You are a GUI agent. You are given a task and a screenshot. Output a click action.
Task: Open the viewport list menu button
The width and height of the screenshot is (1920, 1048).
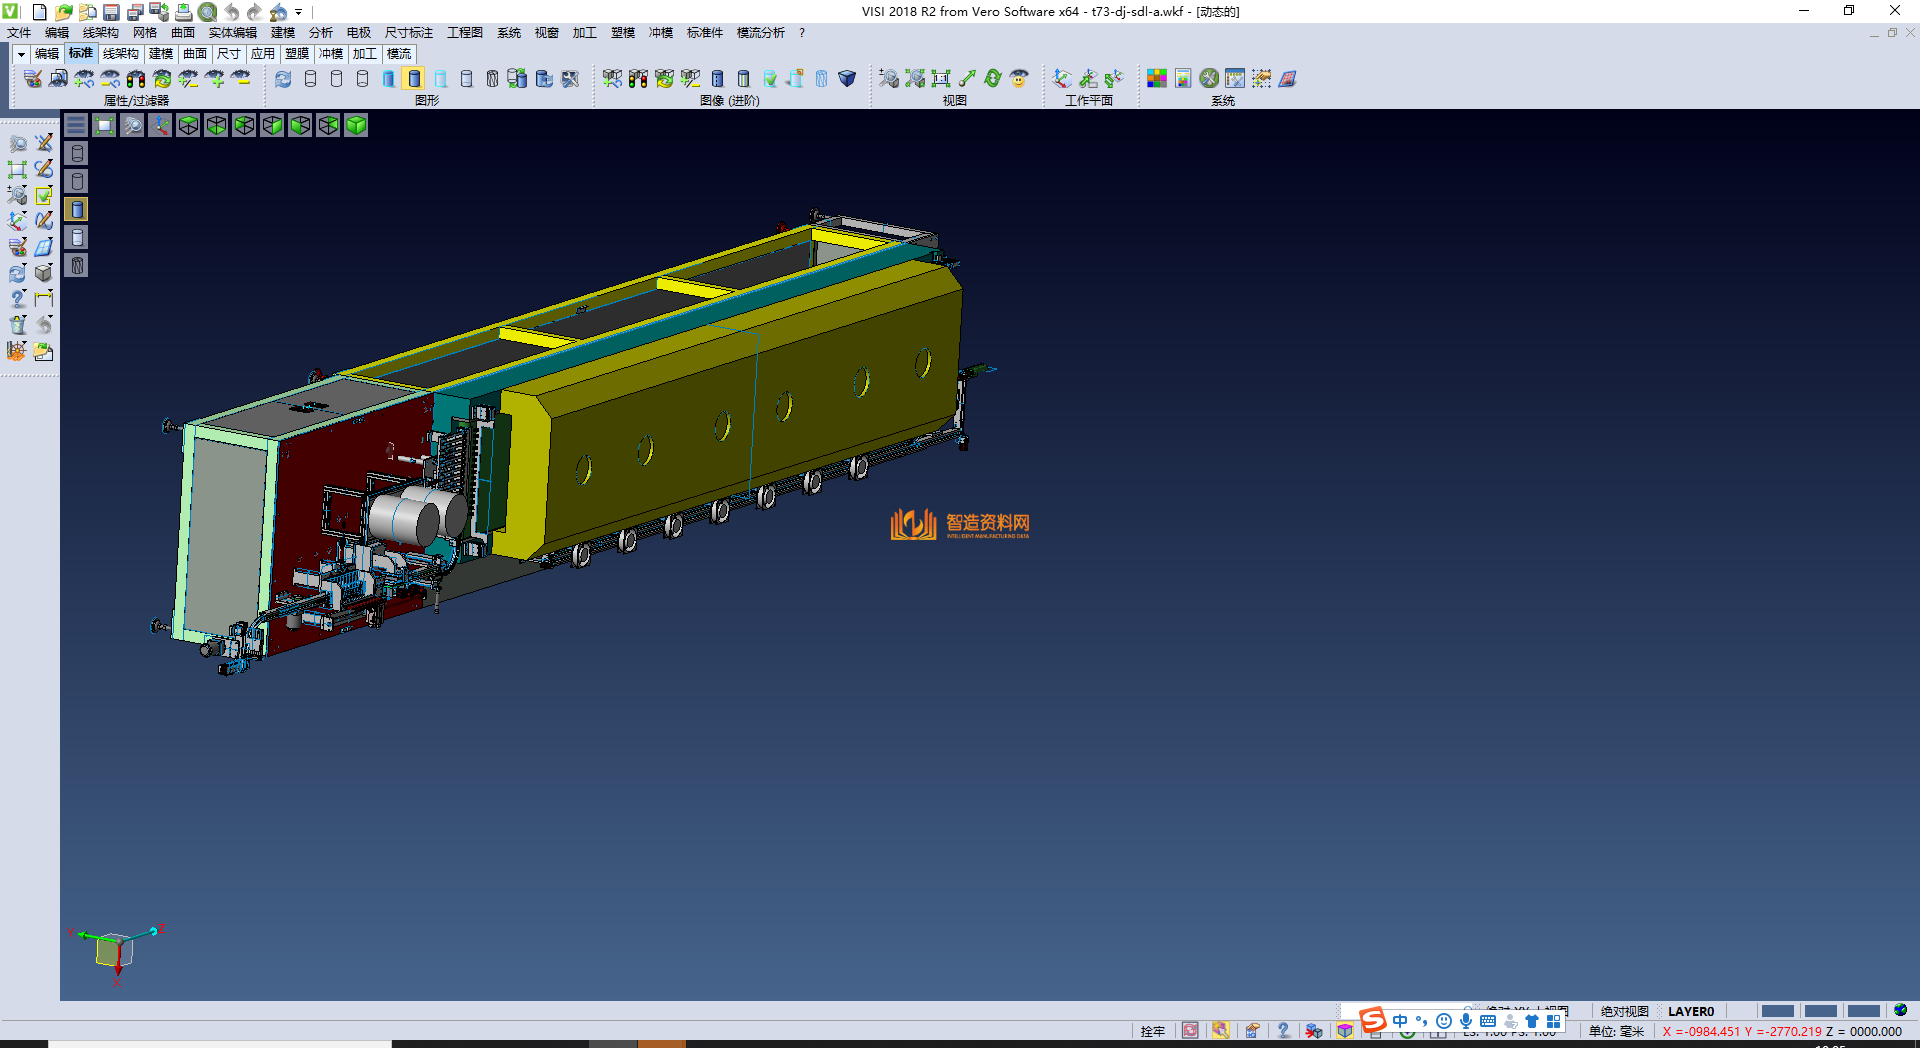[76, 125]
